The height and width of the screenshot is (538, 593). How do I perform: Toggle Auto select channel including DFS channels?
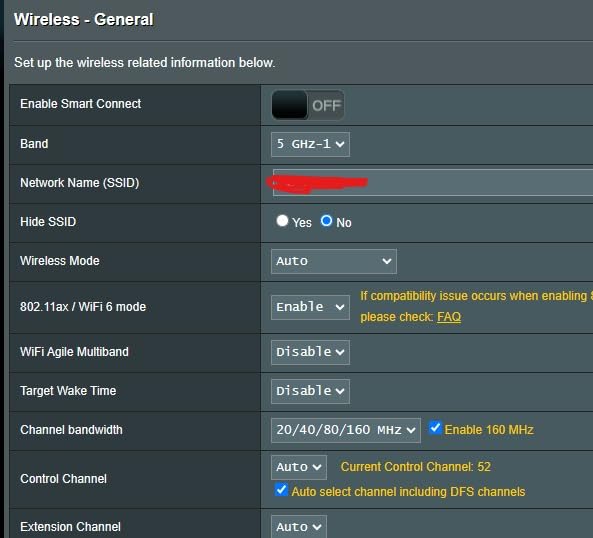pos(281,490)
